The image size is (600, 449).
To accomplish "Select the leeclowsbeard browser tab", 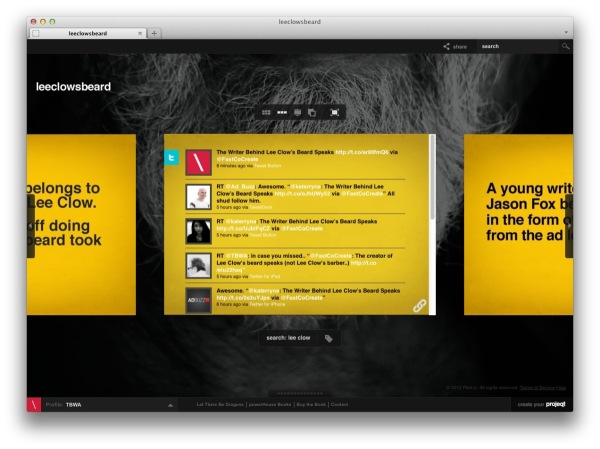I will pos(88,33).
